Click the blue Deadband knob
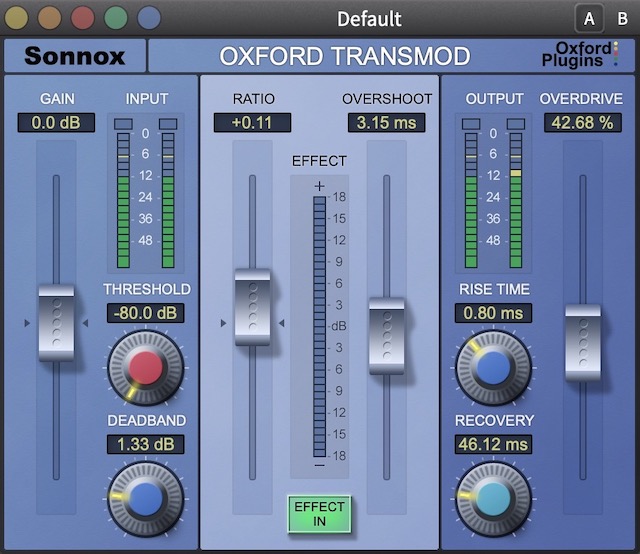The image size is (640, 554). [145, 497]
